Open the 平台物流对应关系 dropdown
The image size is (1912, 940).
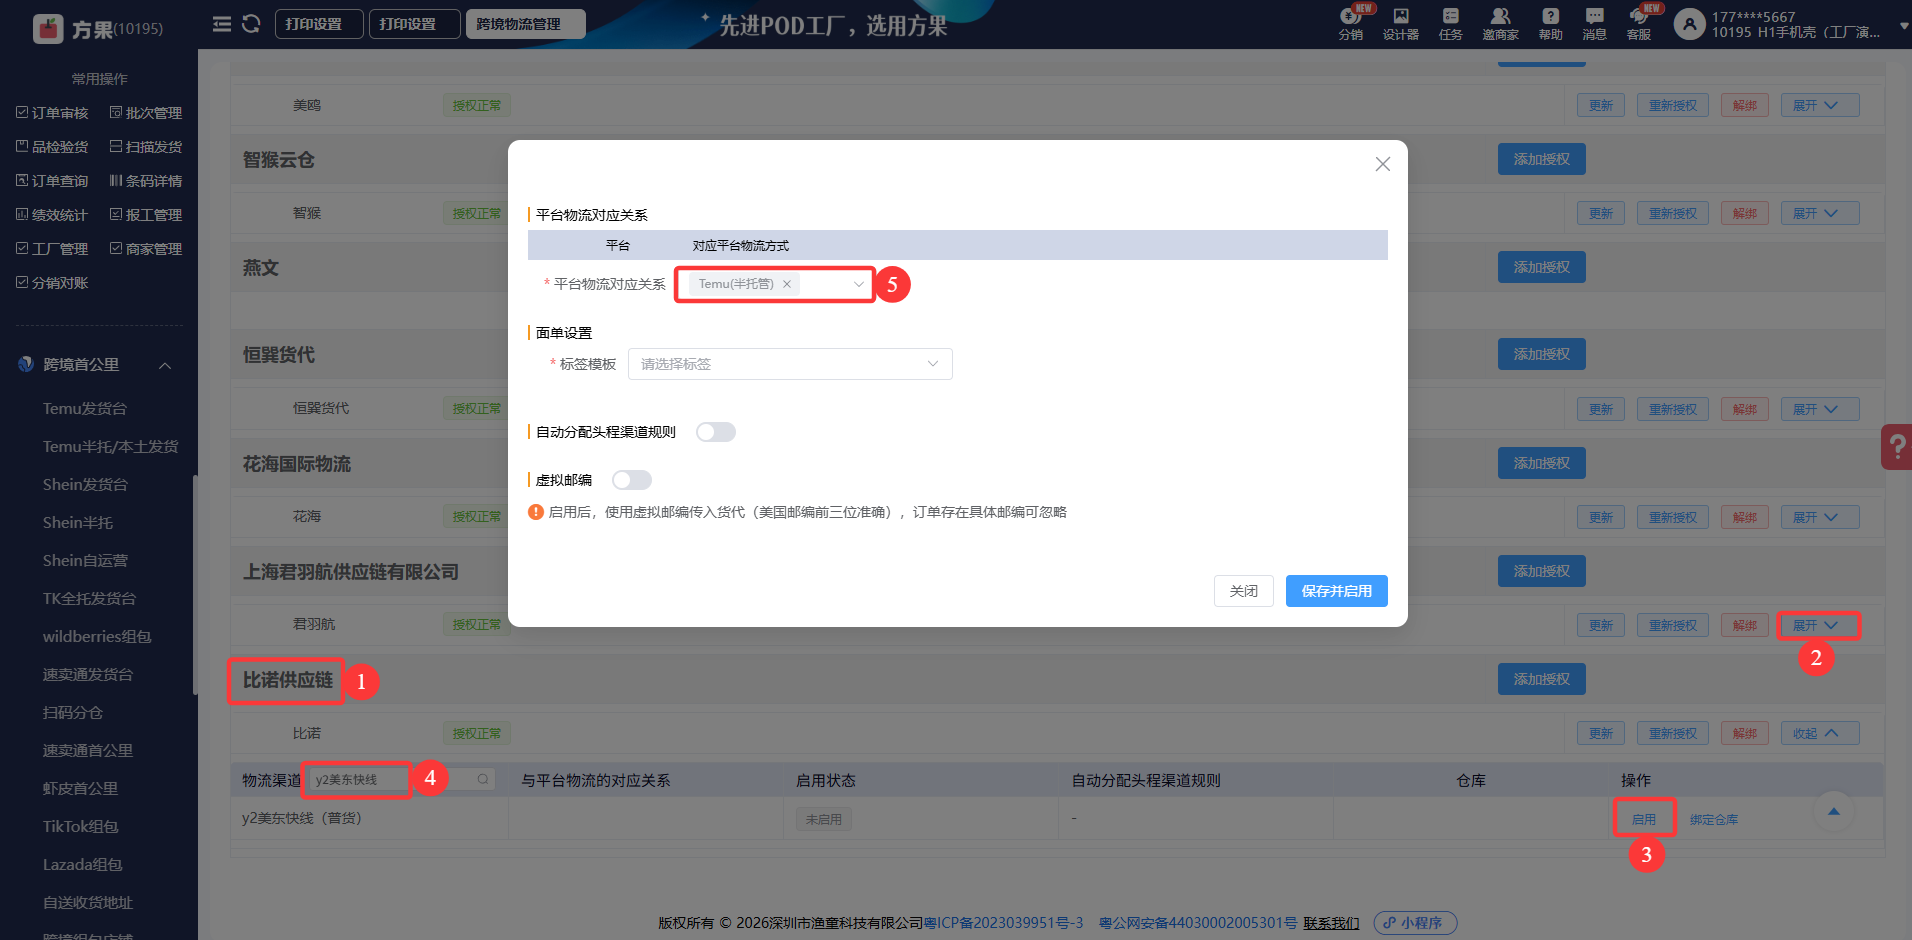click(x=775, y=284)
